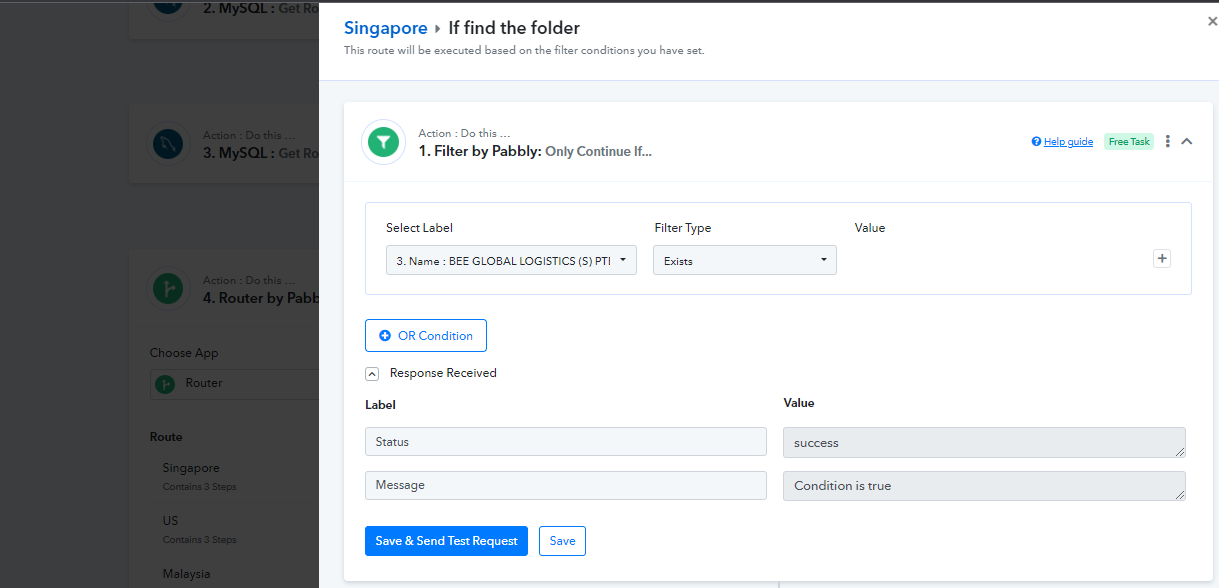Collapse the Response Received section

(x=372, y=373)
